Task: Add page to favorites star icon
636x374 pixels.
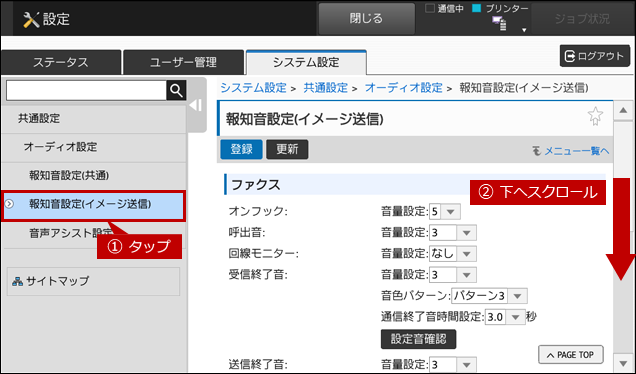Action: click(595, 116)
